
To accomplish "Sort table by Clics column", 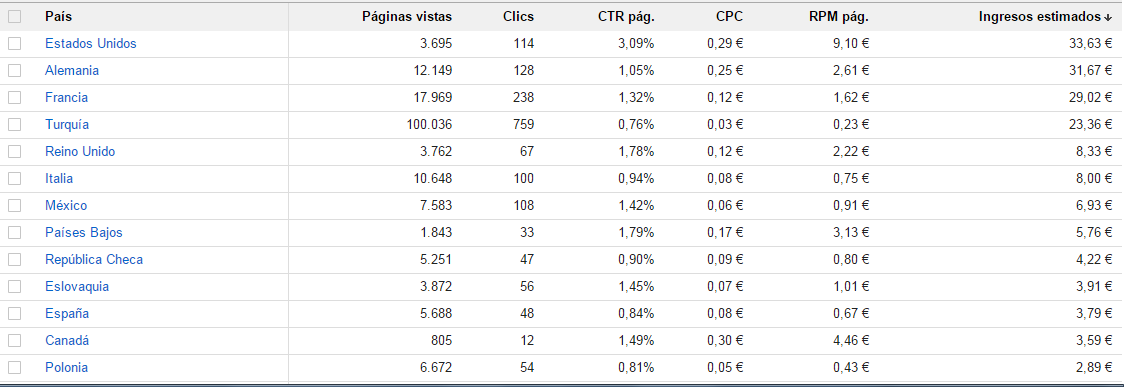I will pos(518,16).
